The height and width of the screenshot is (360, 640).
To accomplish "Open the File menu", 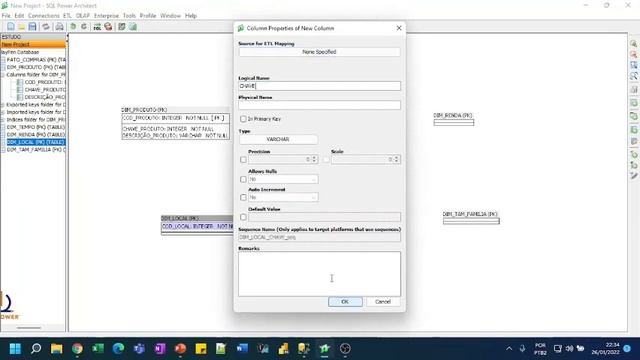I will pos(6,16).
